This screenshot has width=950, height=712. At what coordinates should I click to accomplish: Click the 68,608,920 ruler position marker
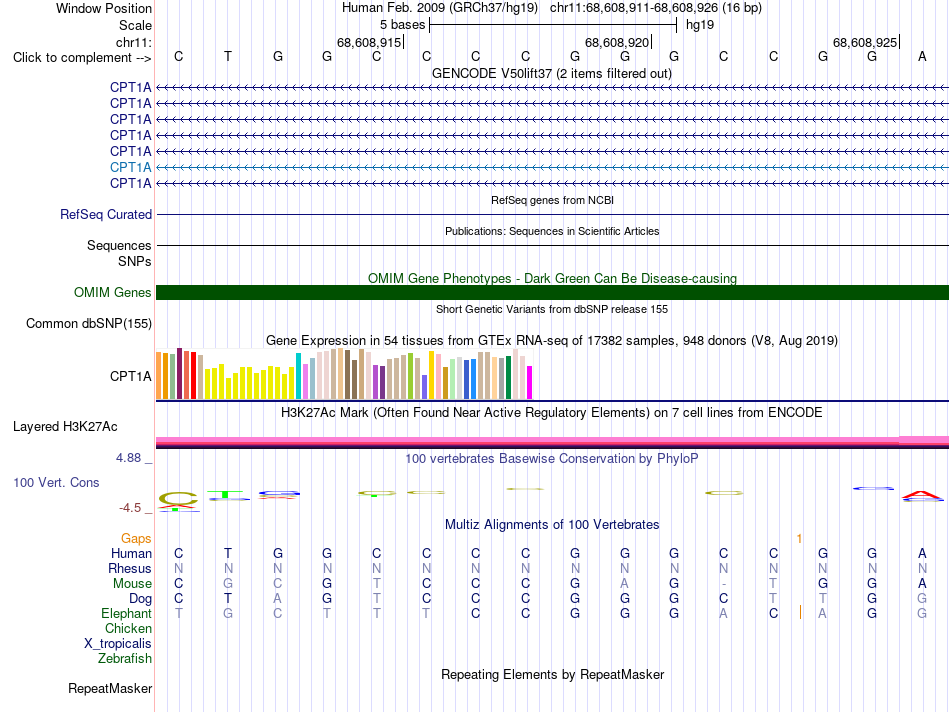618,42
